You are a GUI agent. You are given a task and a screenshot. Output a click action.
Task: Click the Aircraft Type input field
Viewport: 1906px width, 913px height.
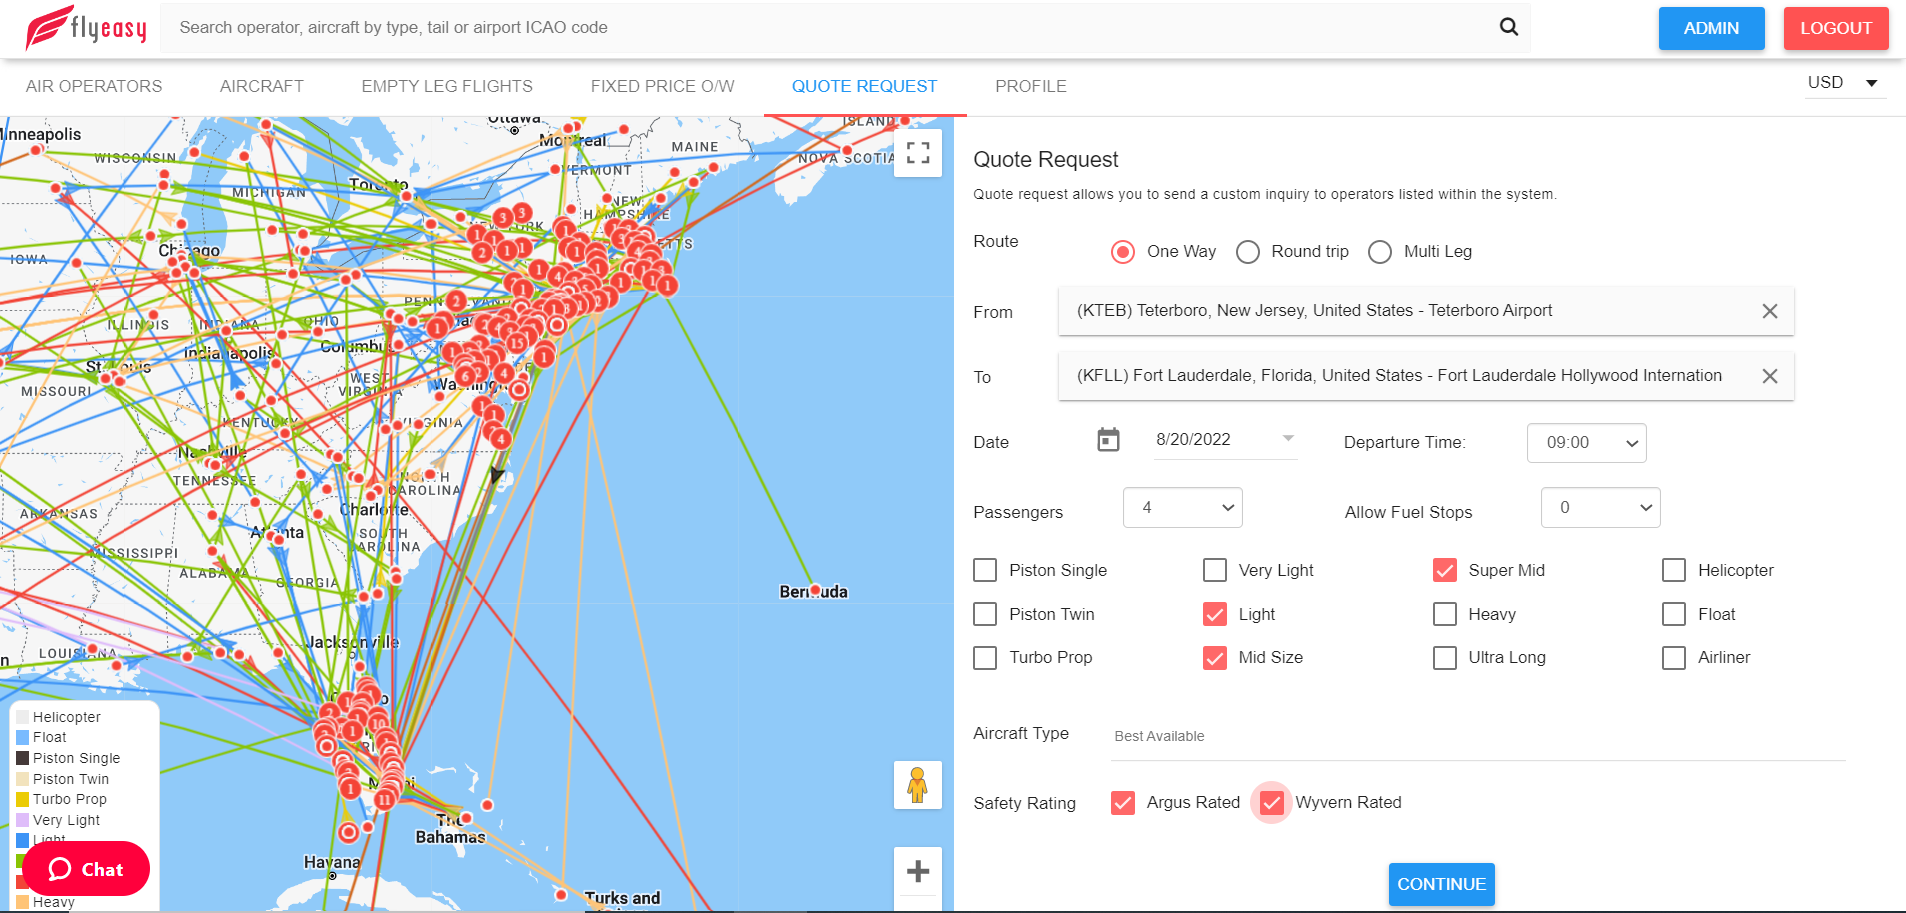tap(1478, 736)
